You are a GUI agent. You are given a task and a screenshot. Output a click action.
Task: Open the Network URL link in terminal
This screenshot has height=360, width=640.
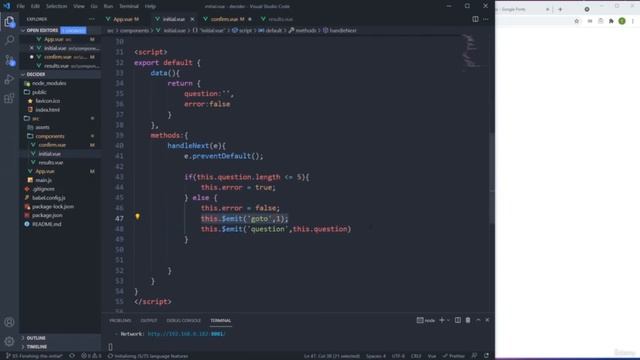click(186, 334)
